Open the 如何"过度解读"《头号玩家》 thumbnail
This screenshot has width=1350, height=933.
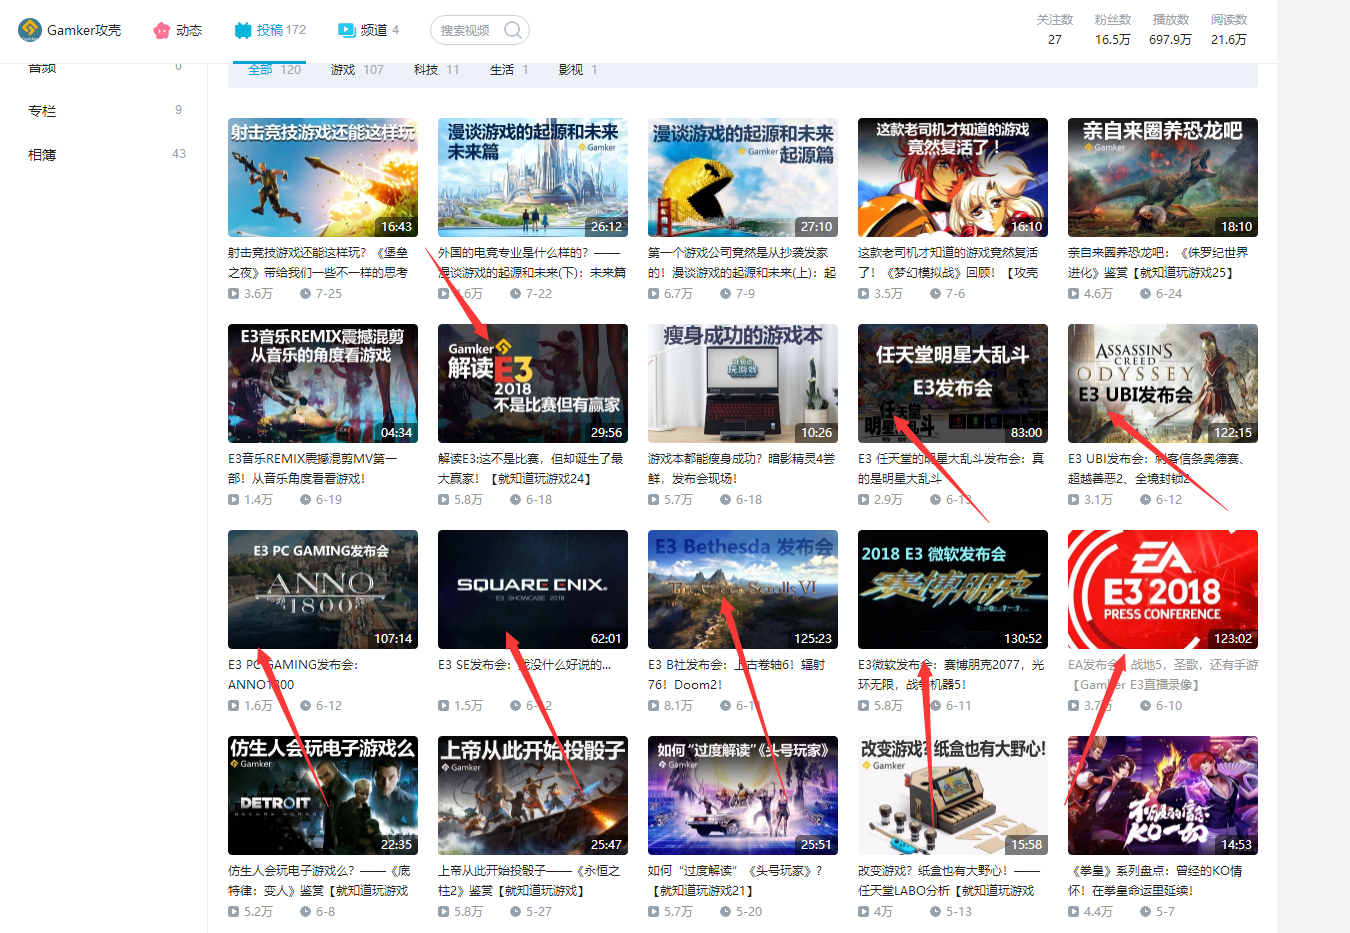[x=743, y=796]
